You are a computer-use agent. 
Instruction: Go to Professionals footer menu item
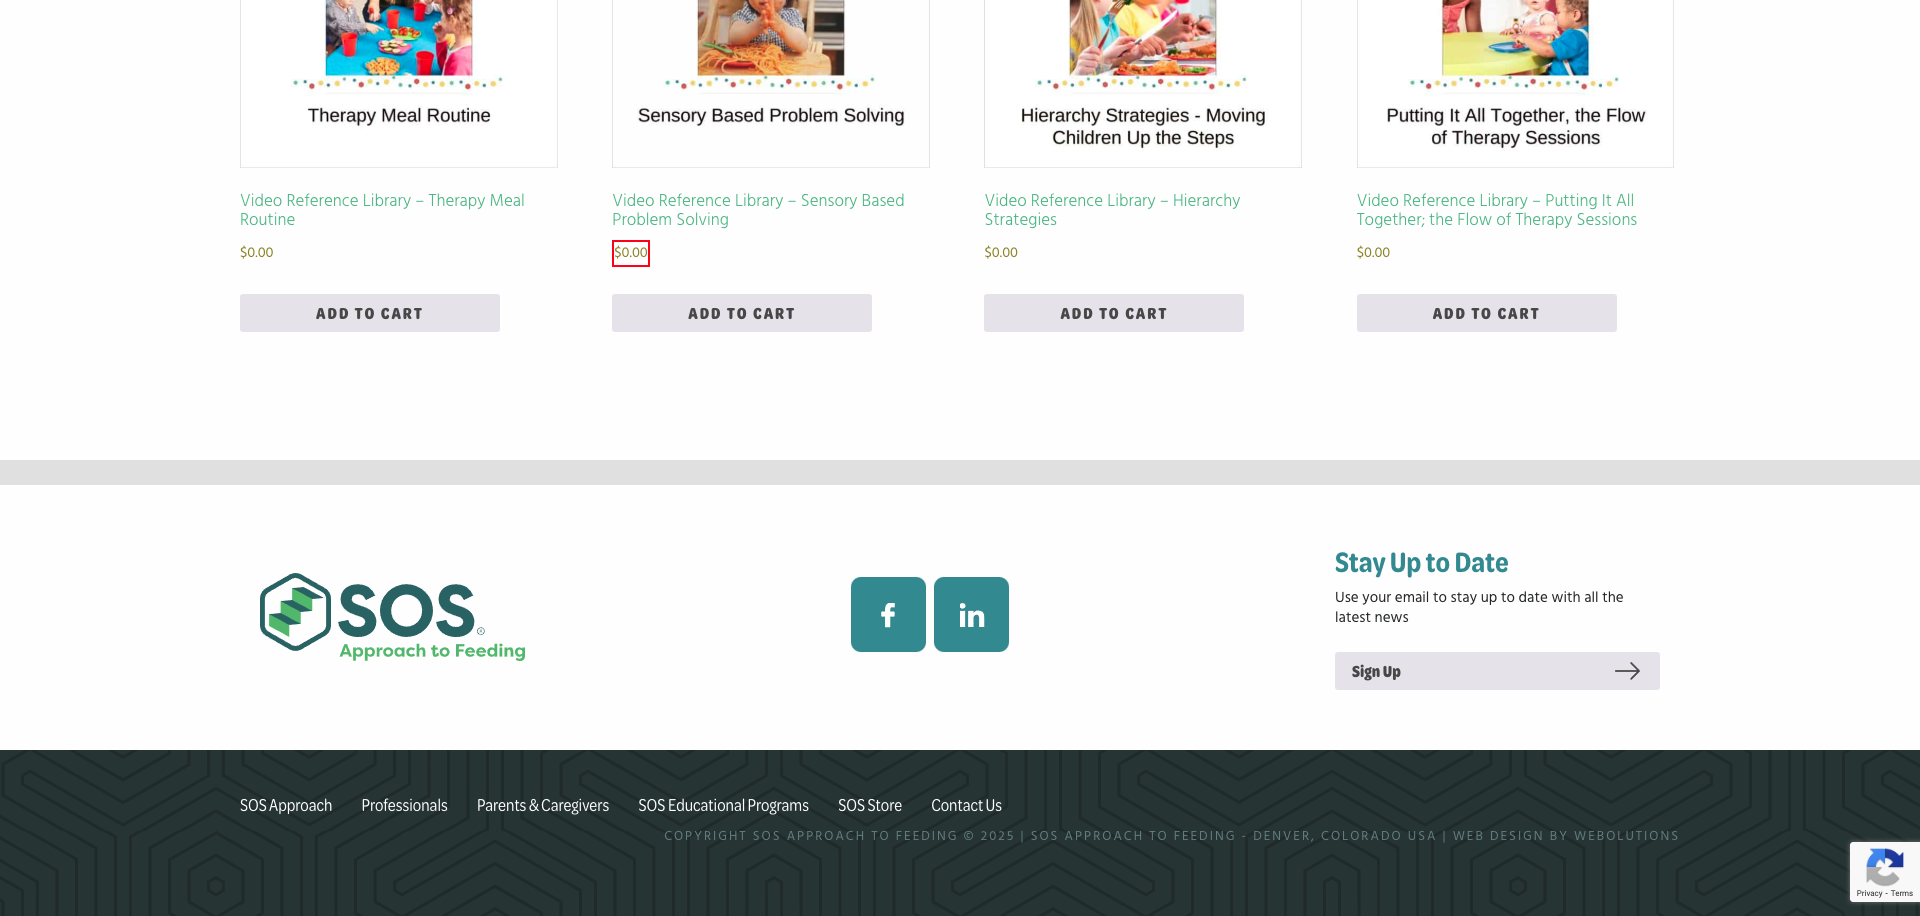pos(404,805)
